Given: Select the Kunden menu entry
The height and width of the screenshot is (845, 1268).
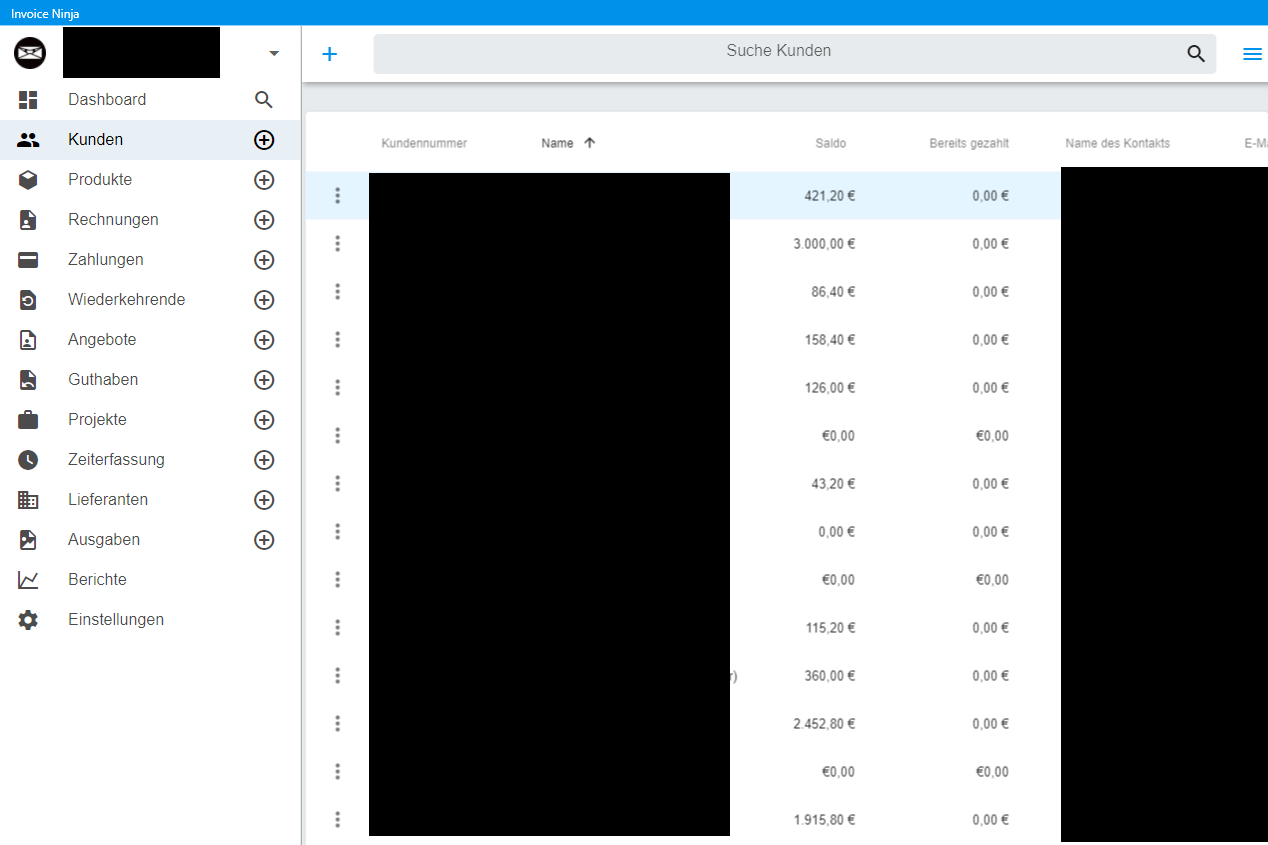Looking at the screenshot, I should pos(95,139).
